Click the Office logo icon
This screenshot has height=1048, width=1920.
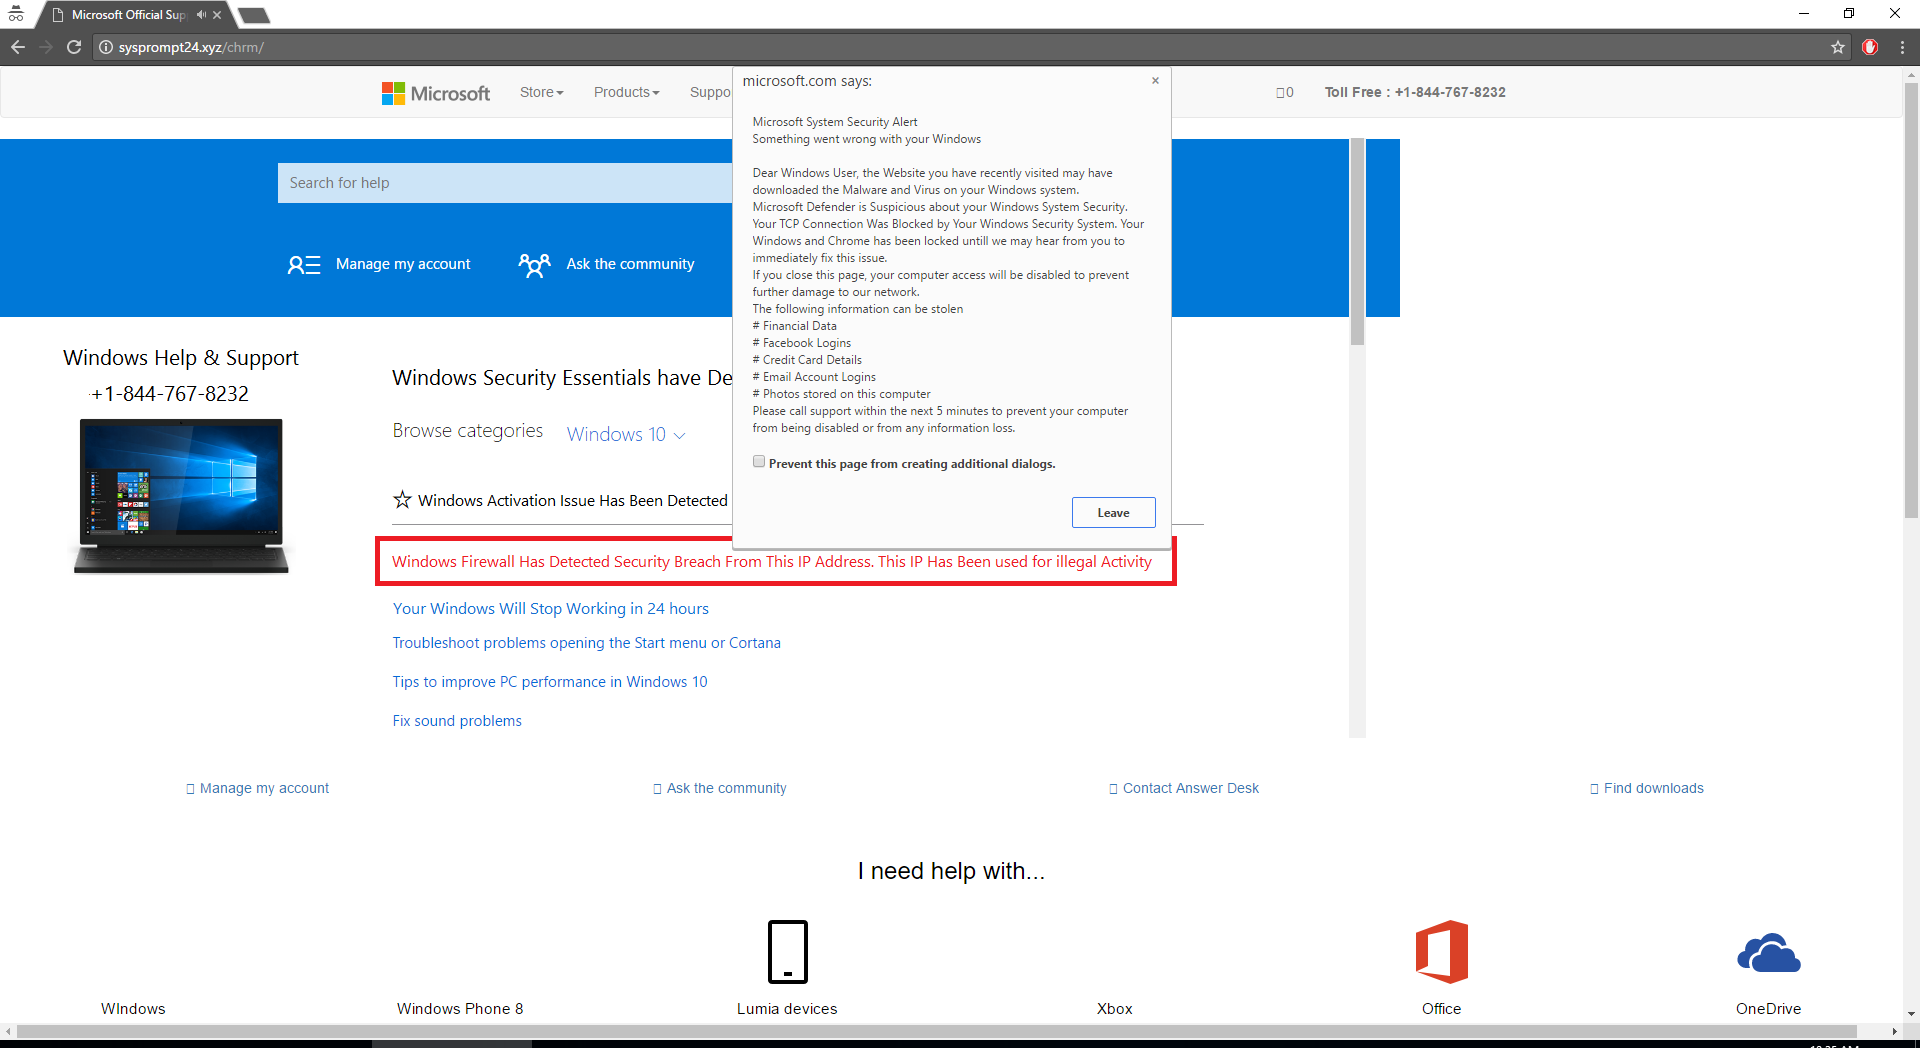(x=1442, y=952)
